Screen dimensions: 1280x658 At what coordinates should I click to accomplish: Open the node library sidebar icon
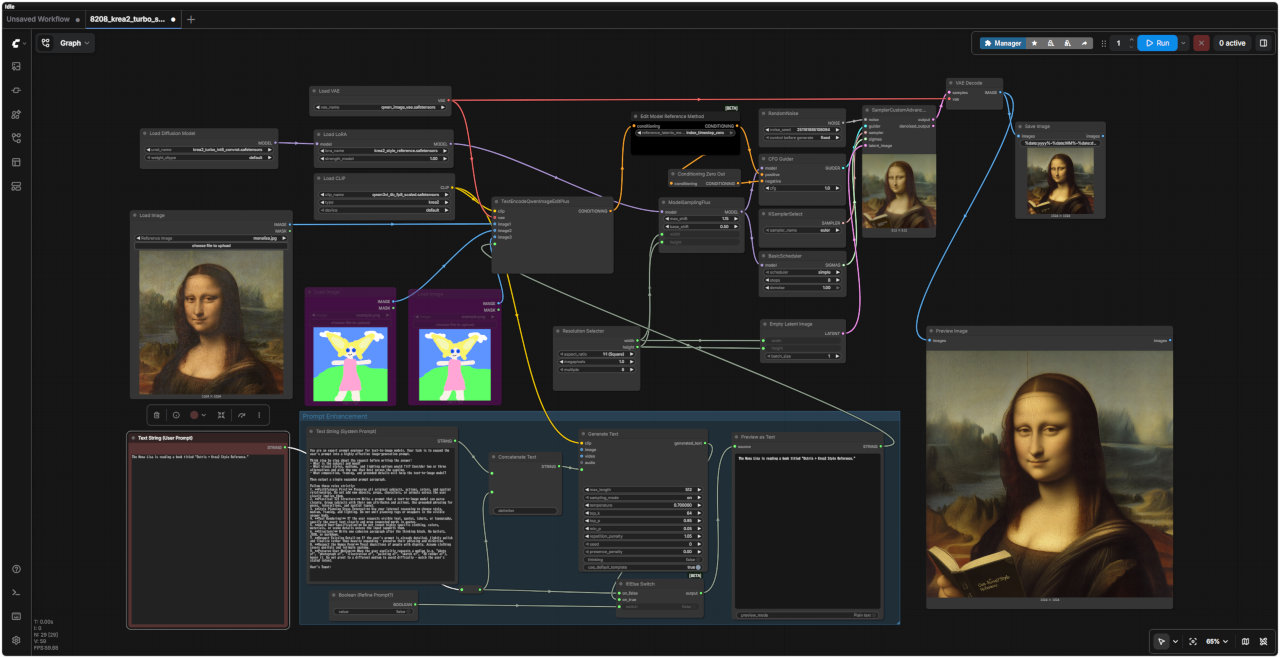pyautogui.click(x=16, y=90)
